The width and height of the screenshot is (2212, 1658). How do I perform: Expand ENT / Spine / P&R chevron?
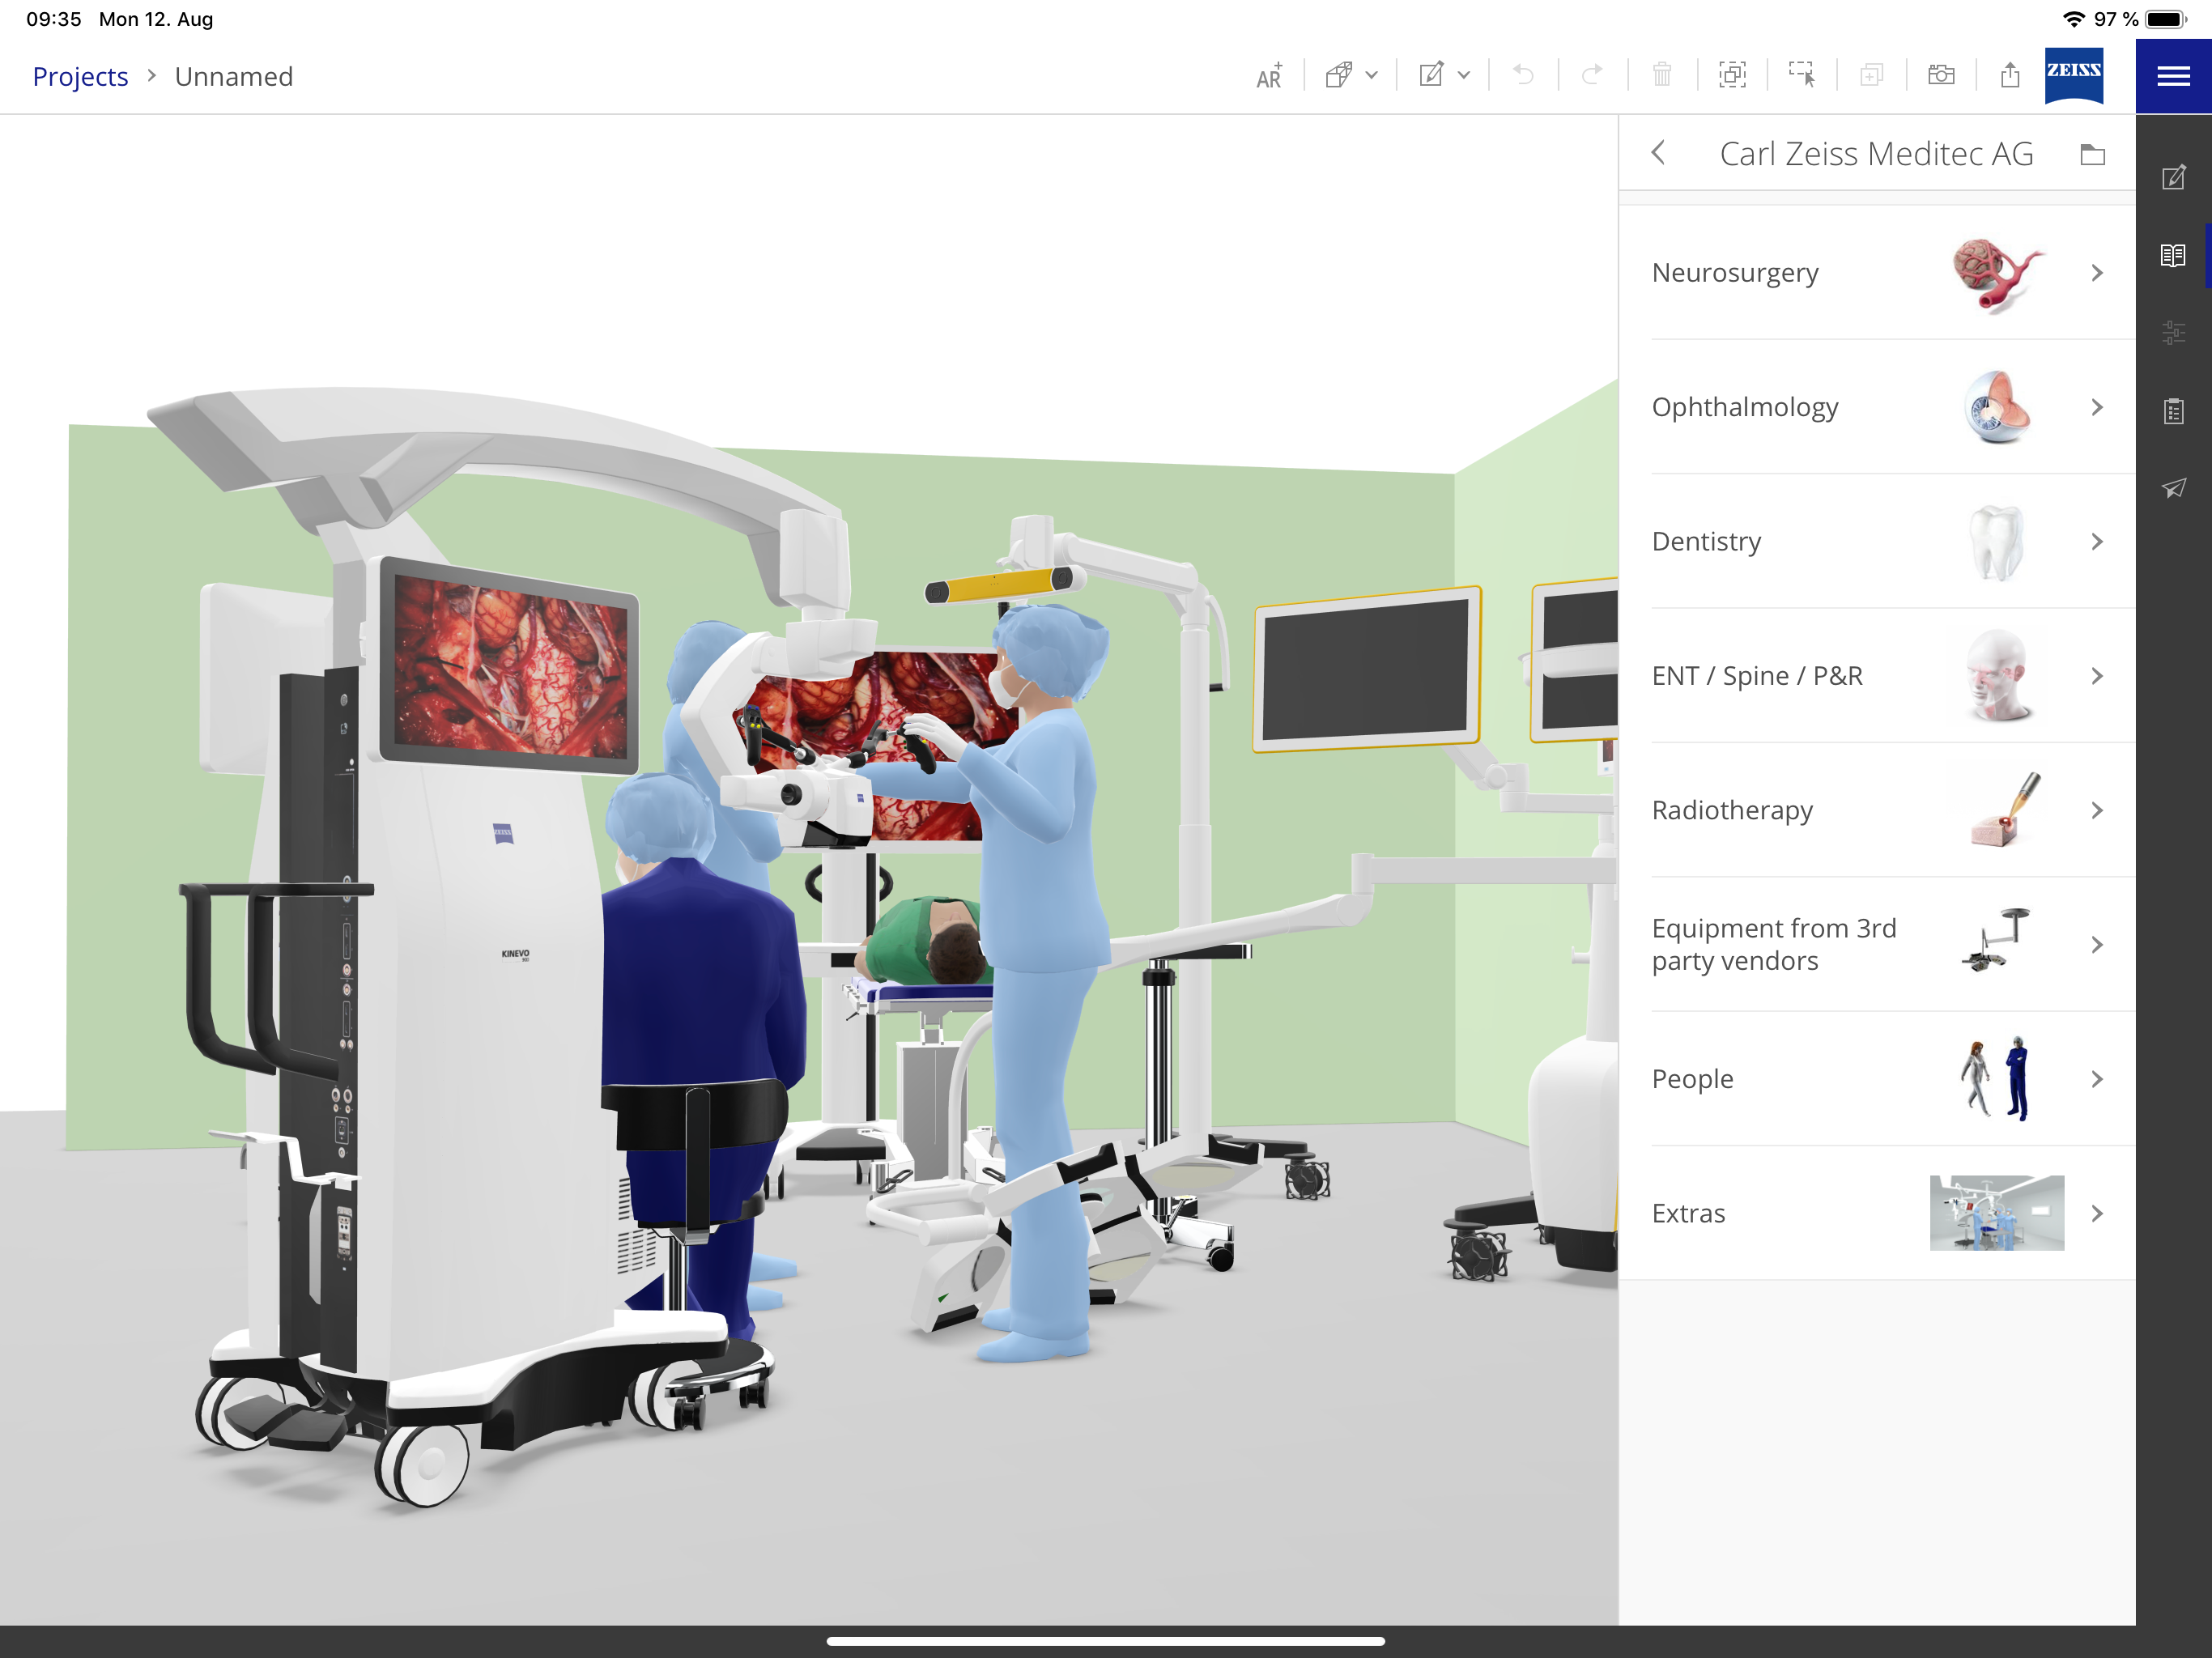click(x=2097, y=676)
